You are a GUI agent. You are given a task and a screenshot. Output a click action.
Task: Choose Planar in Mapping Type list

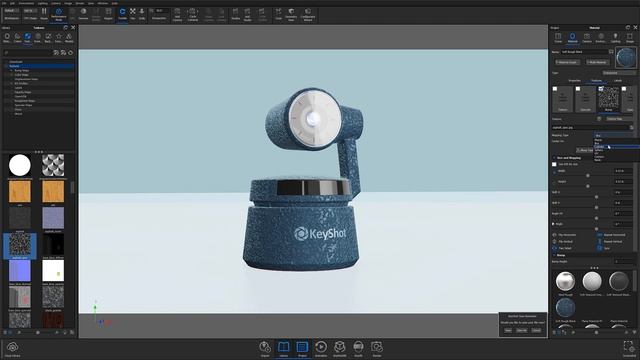[616, 140]
